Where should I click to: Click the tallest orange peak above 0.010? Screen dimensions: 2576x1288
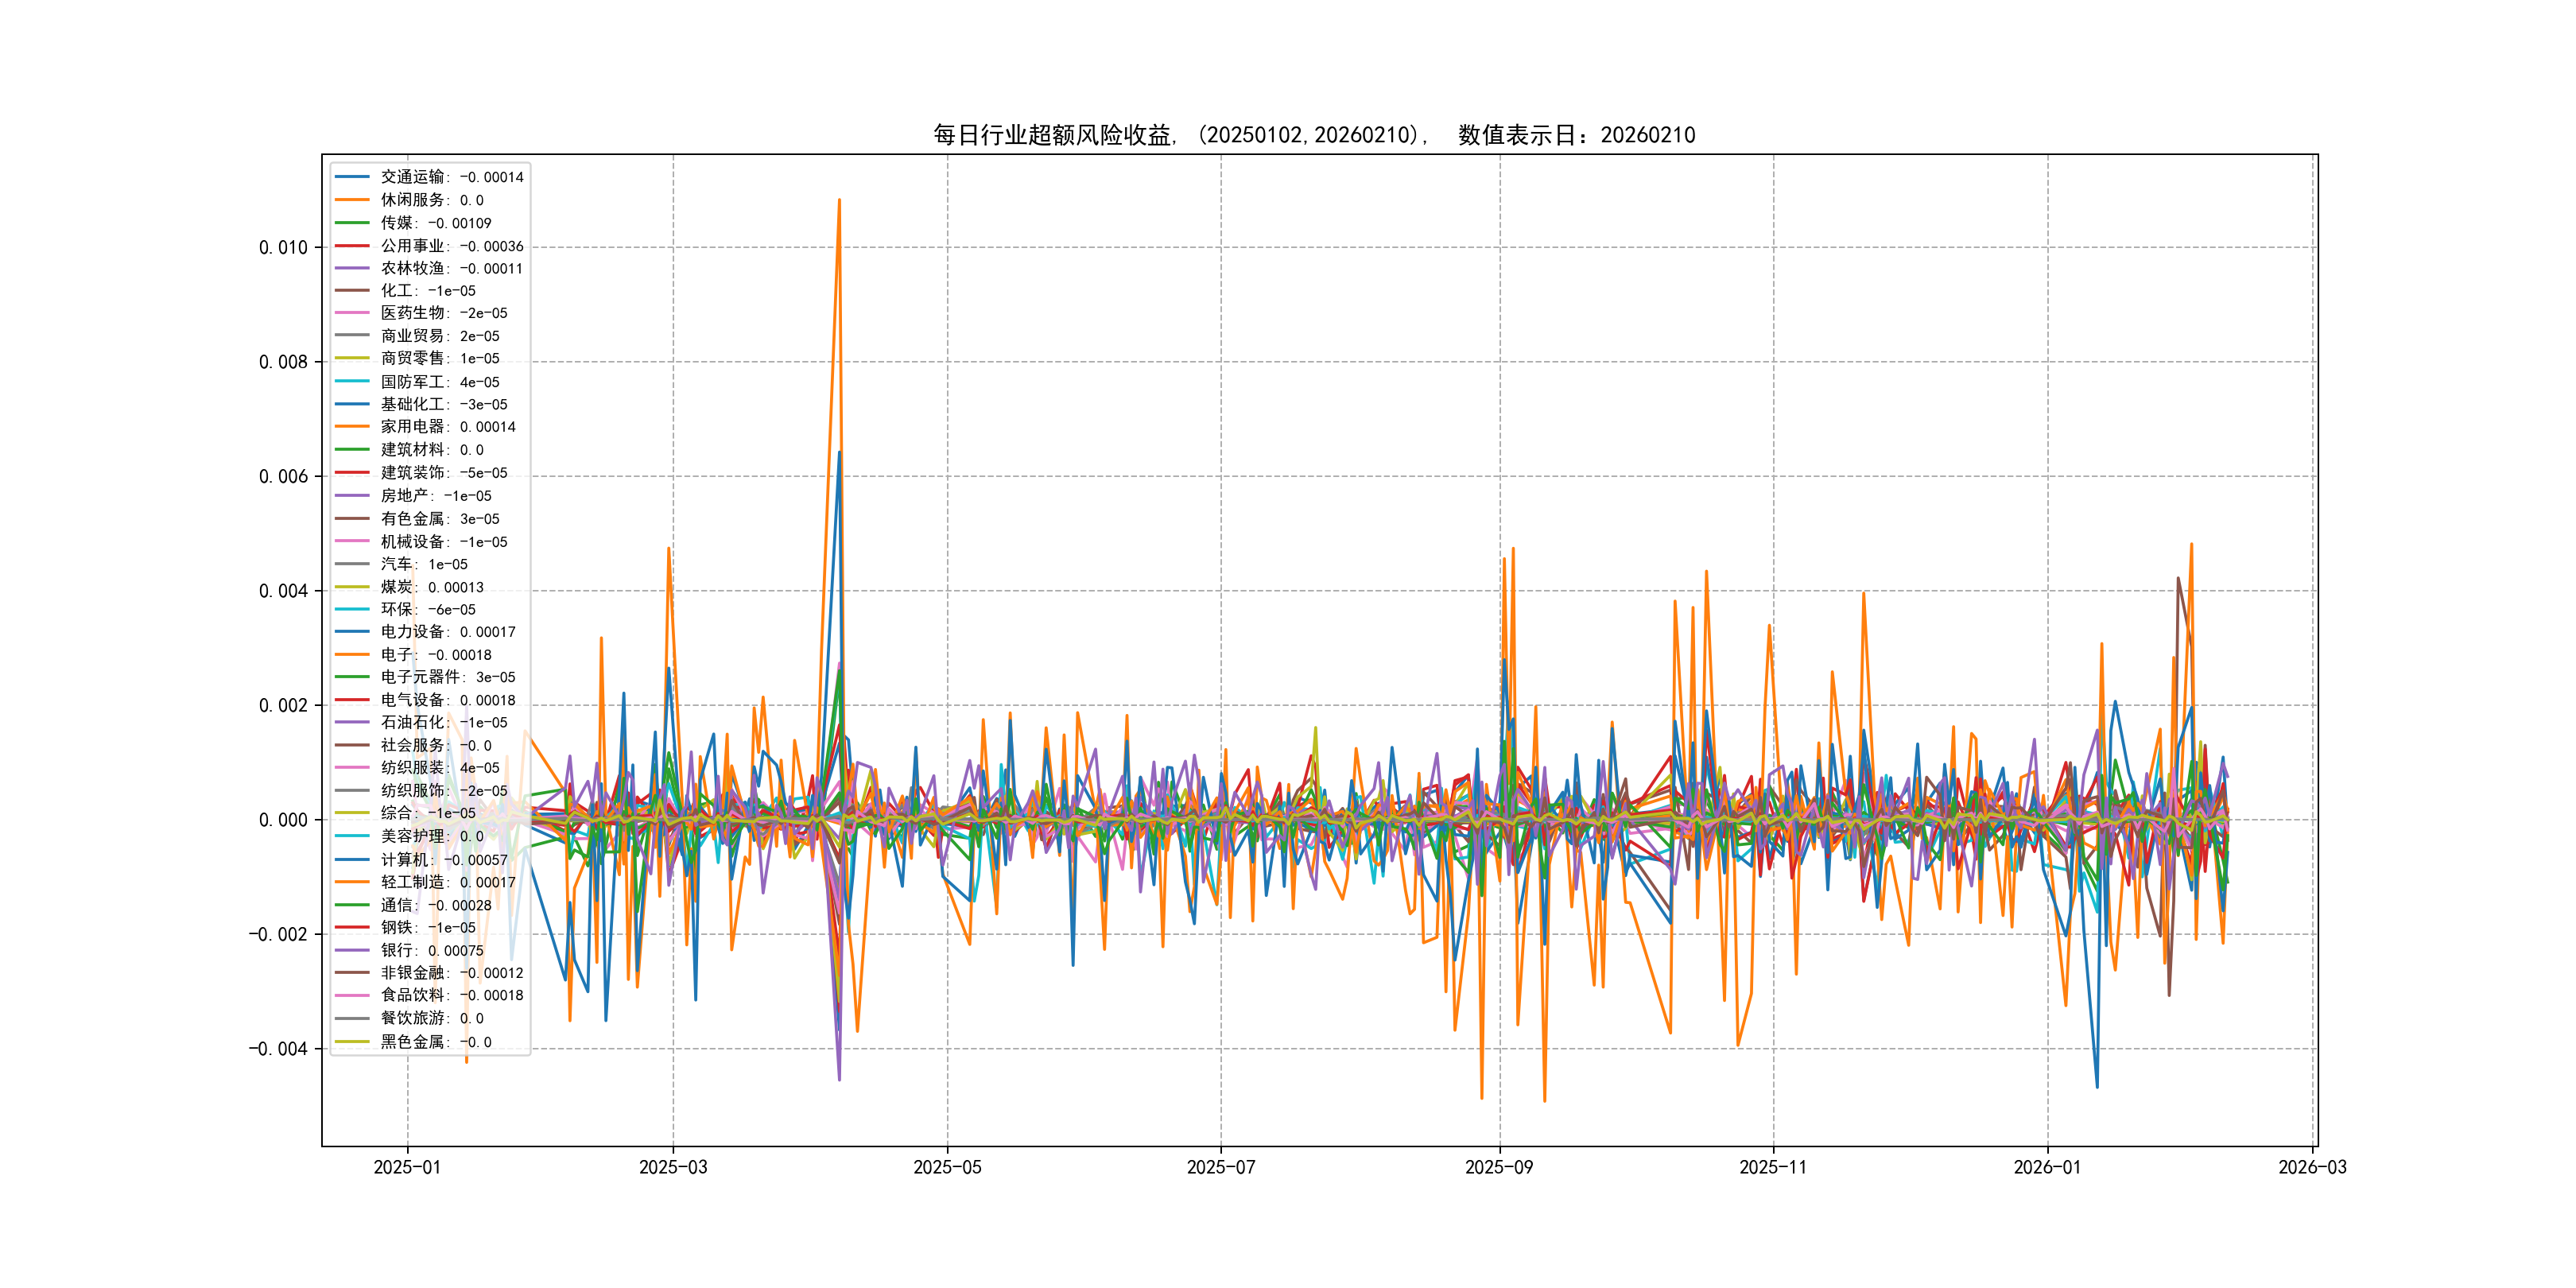tap(839, 201)
